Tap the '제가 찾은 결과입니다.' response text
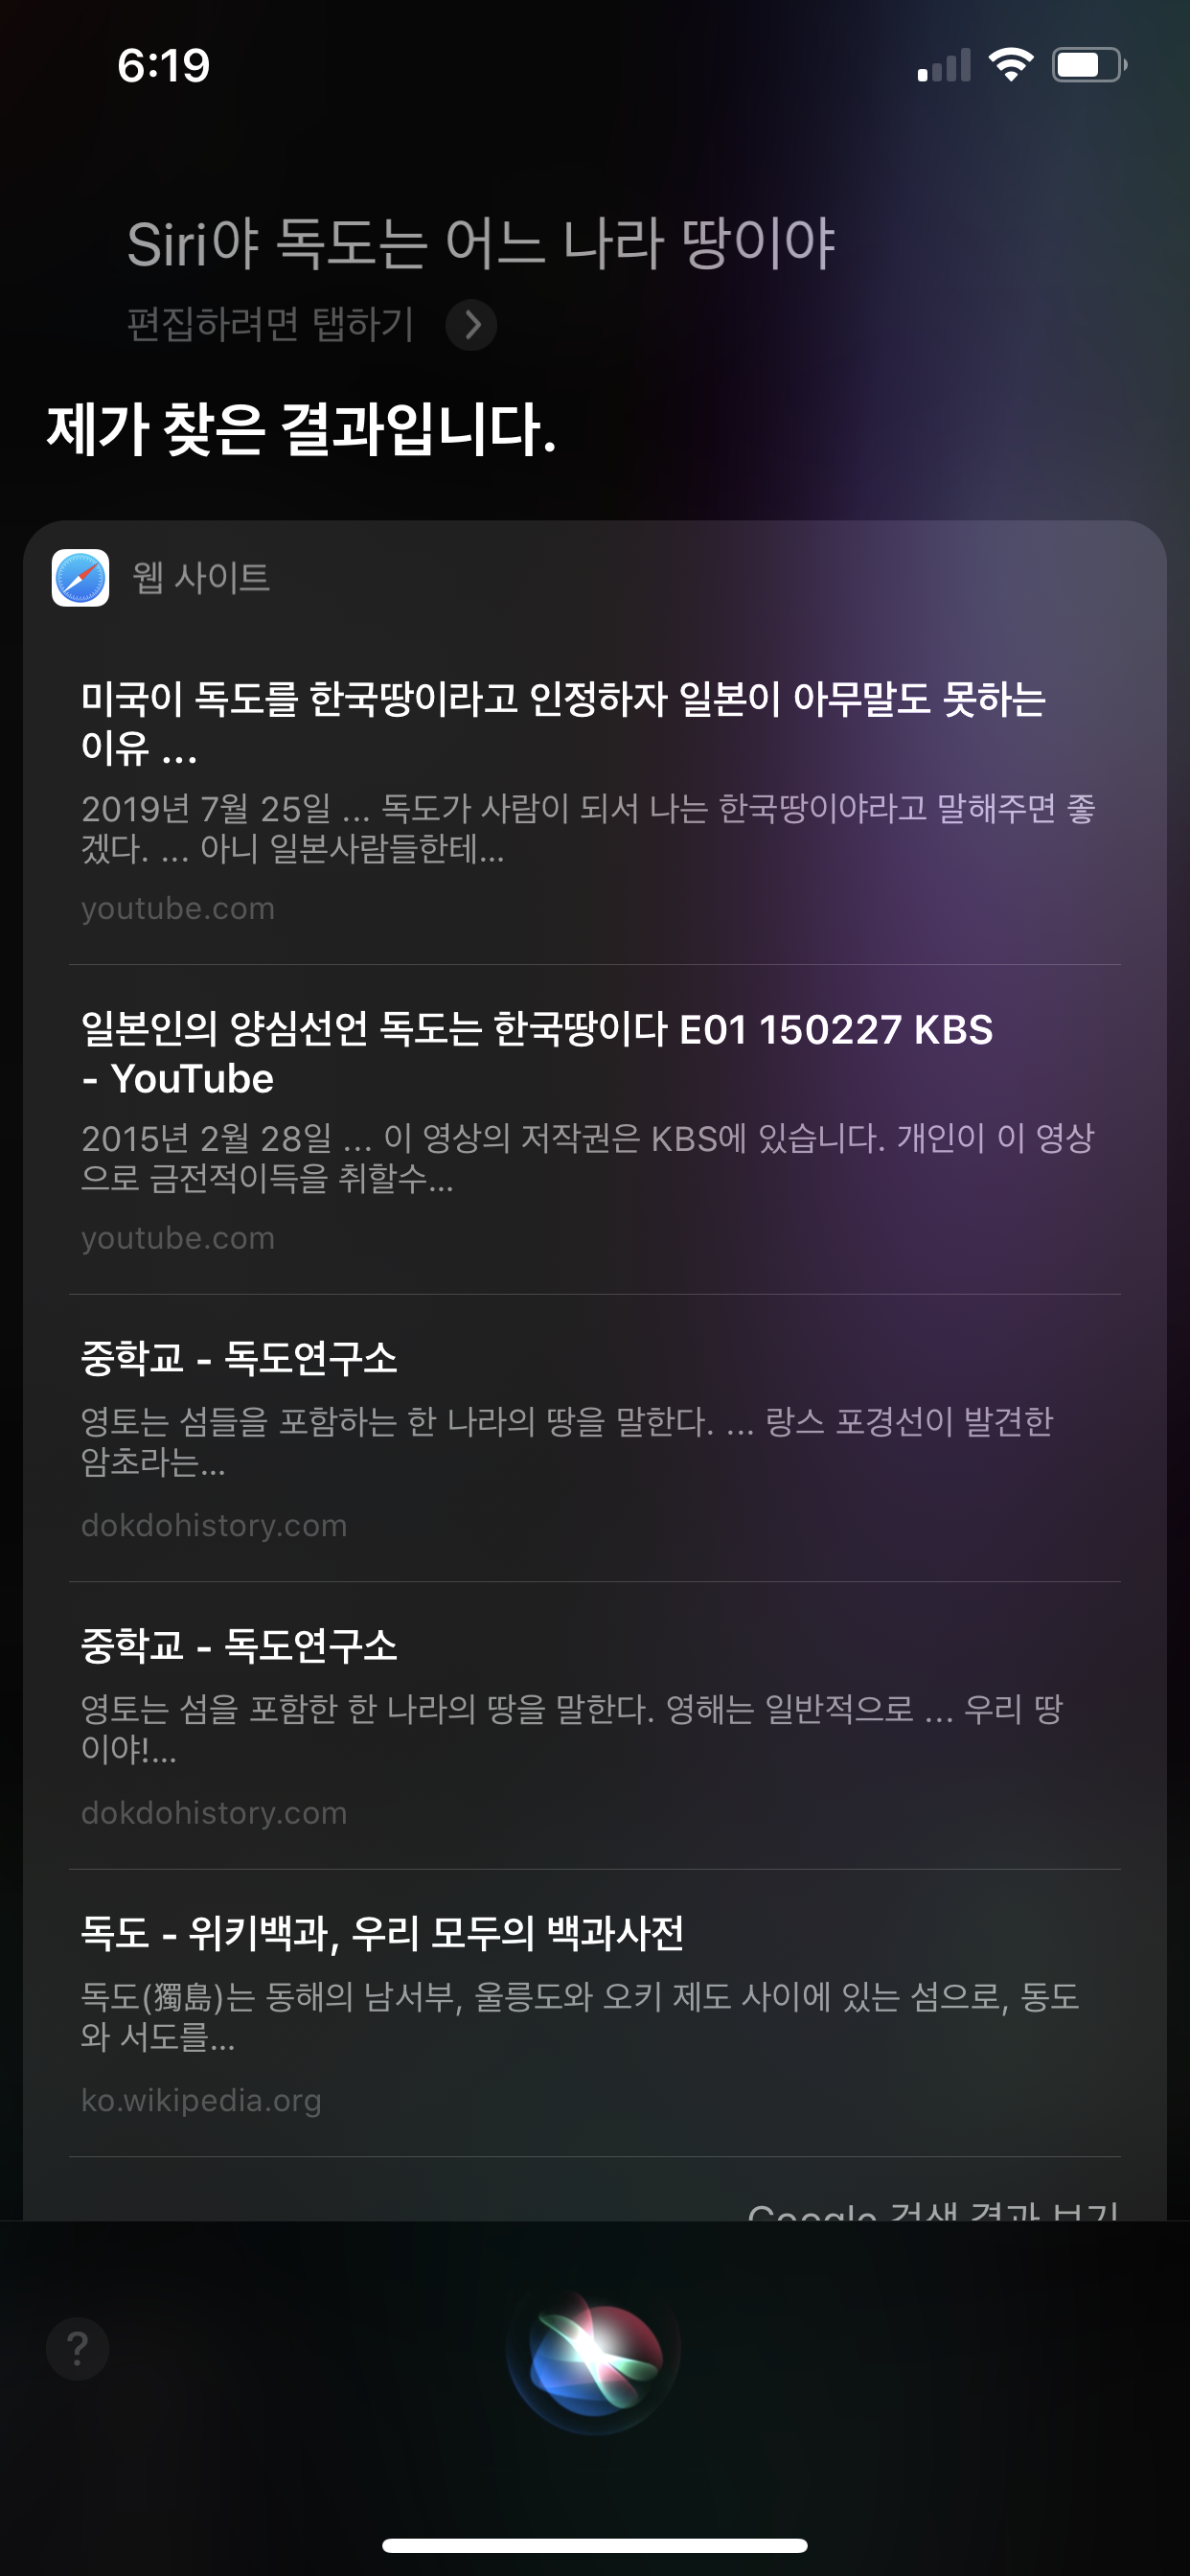The width and height of the screenshot is (1190, 2576). click(x=301, y=429)
